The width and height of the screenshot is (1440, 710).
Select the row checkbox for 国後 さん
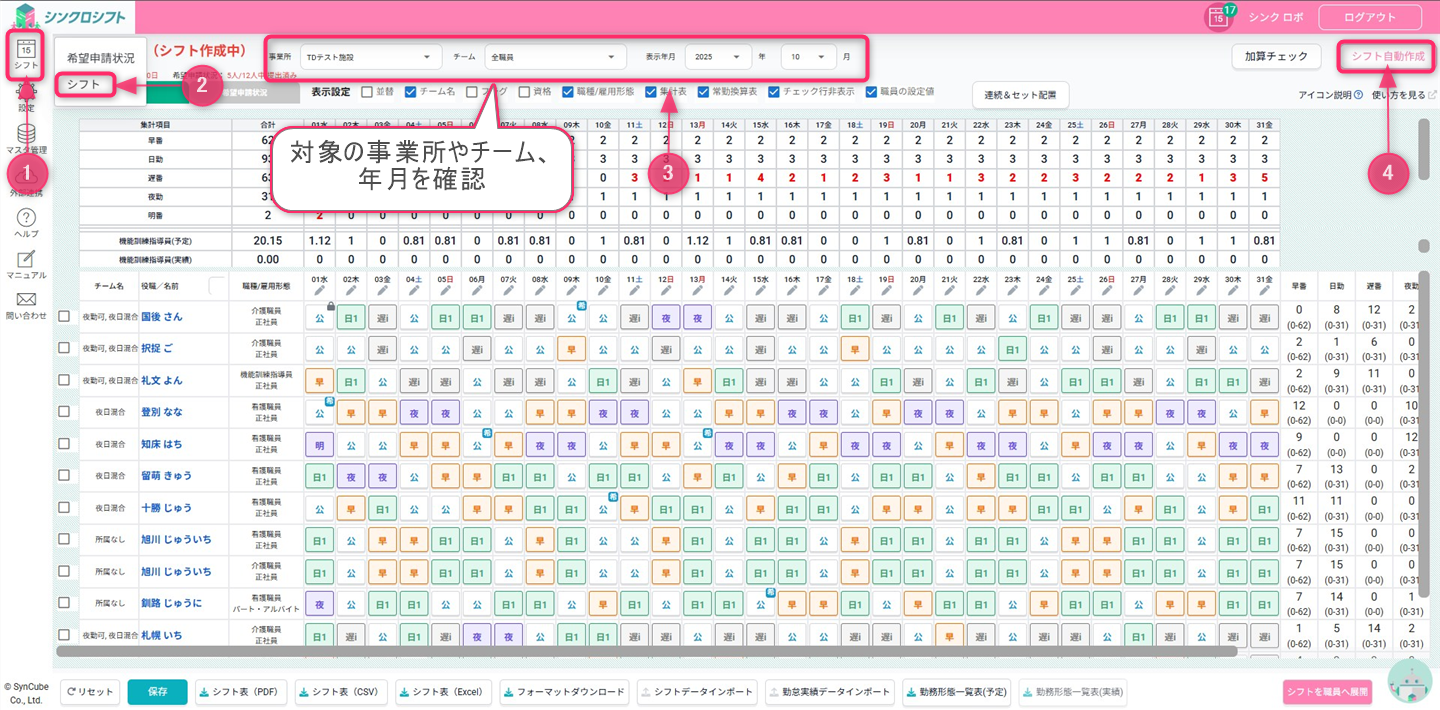[64, 316]
